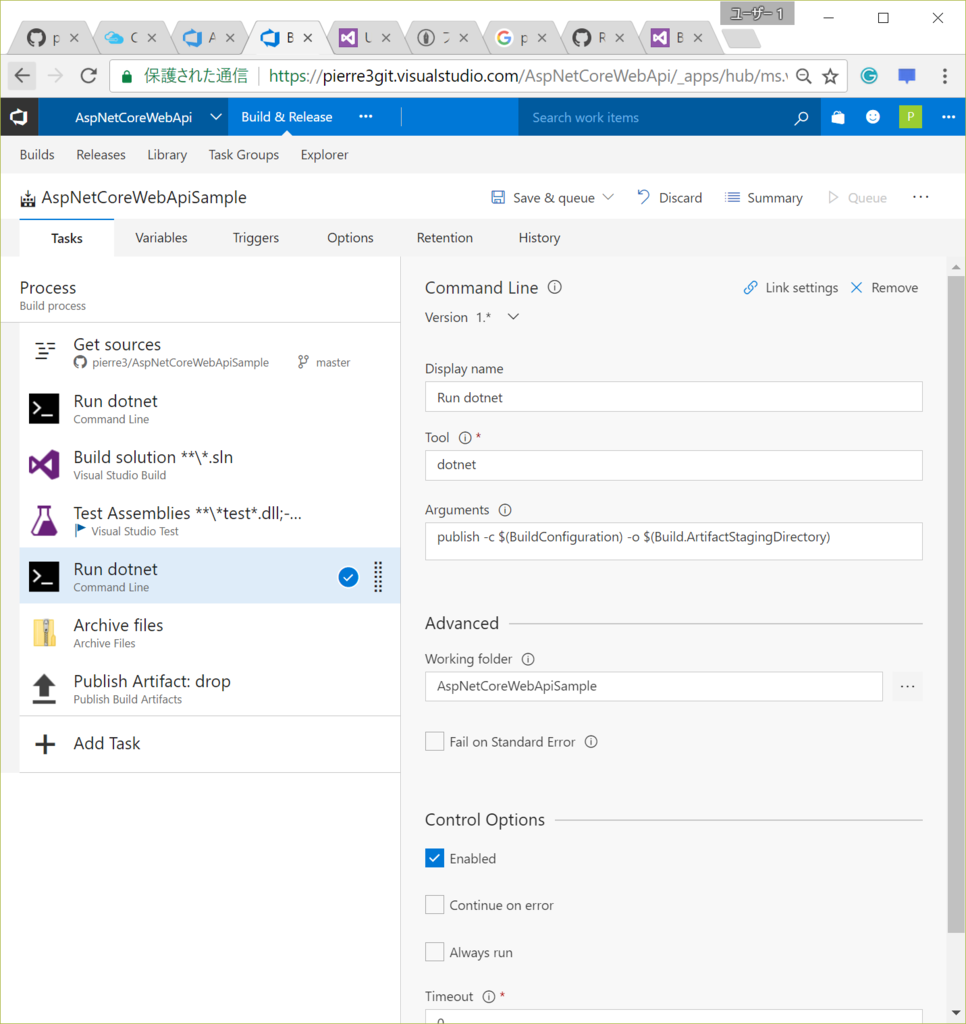The width and height of the screenshot is (966, 1024).
Task: Open the Save & queue dropdown arrow
Action: tap(608, 197)
